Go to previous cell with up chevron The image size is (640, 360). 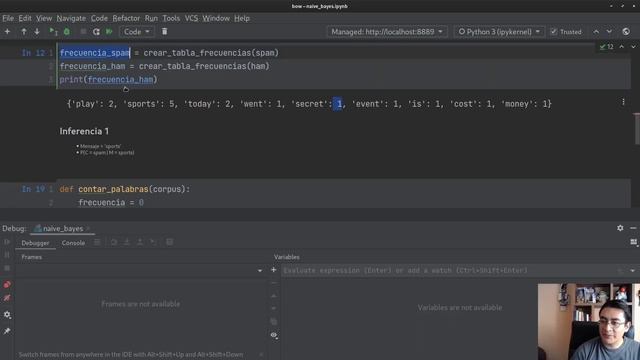pos(596,31)
